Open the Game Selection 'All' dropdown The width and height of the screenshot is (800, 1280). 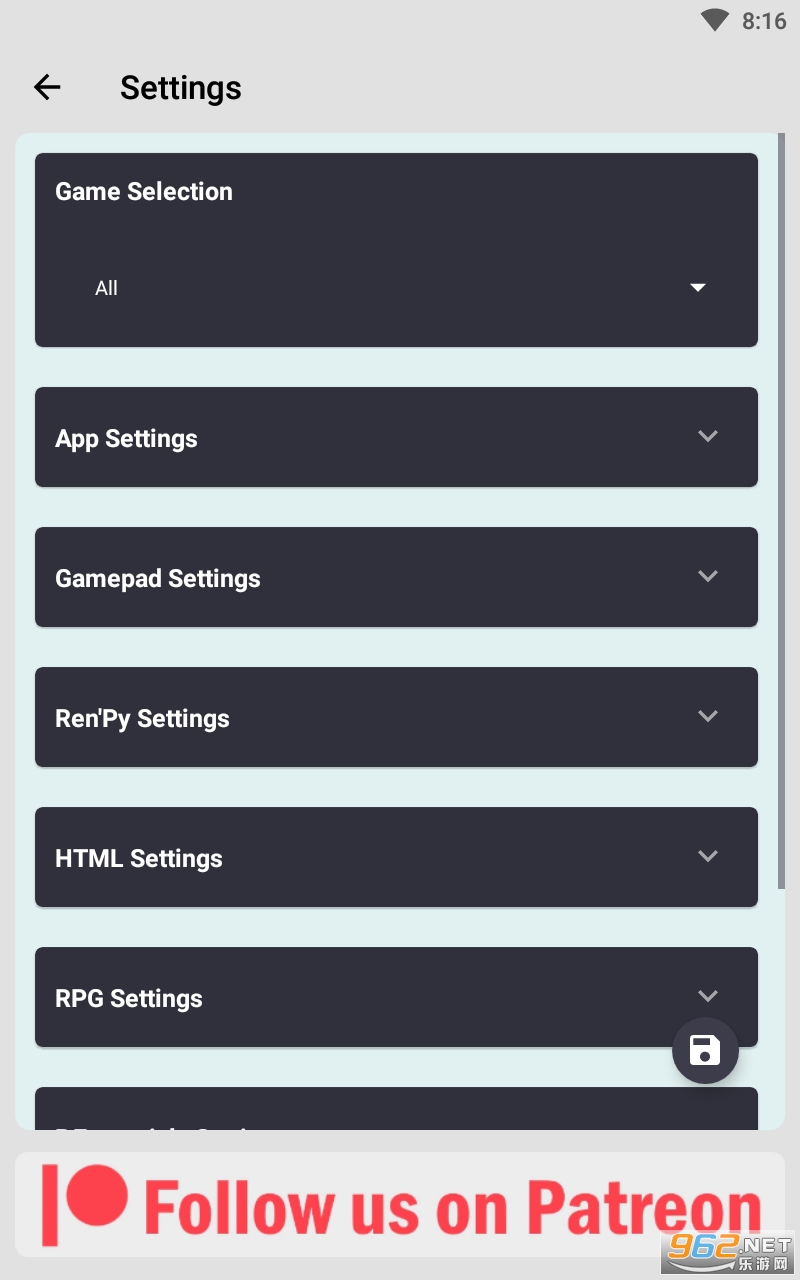click(x=396, y=288)
